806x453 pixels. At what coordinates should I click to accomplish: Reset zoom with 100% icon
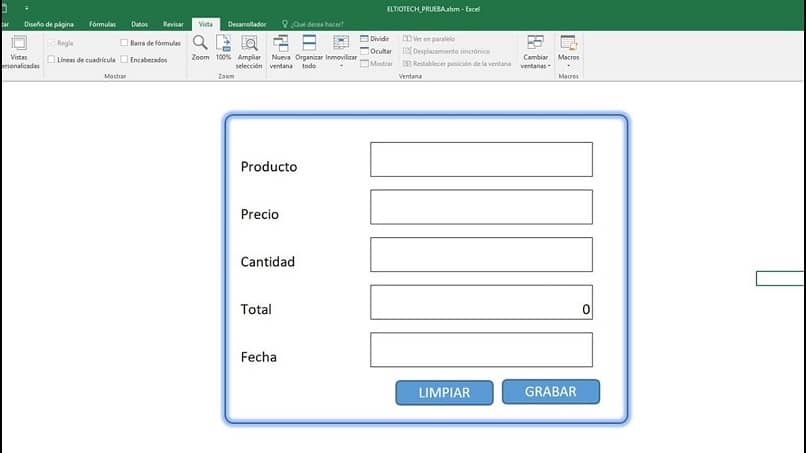coord(223,48)
